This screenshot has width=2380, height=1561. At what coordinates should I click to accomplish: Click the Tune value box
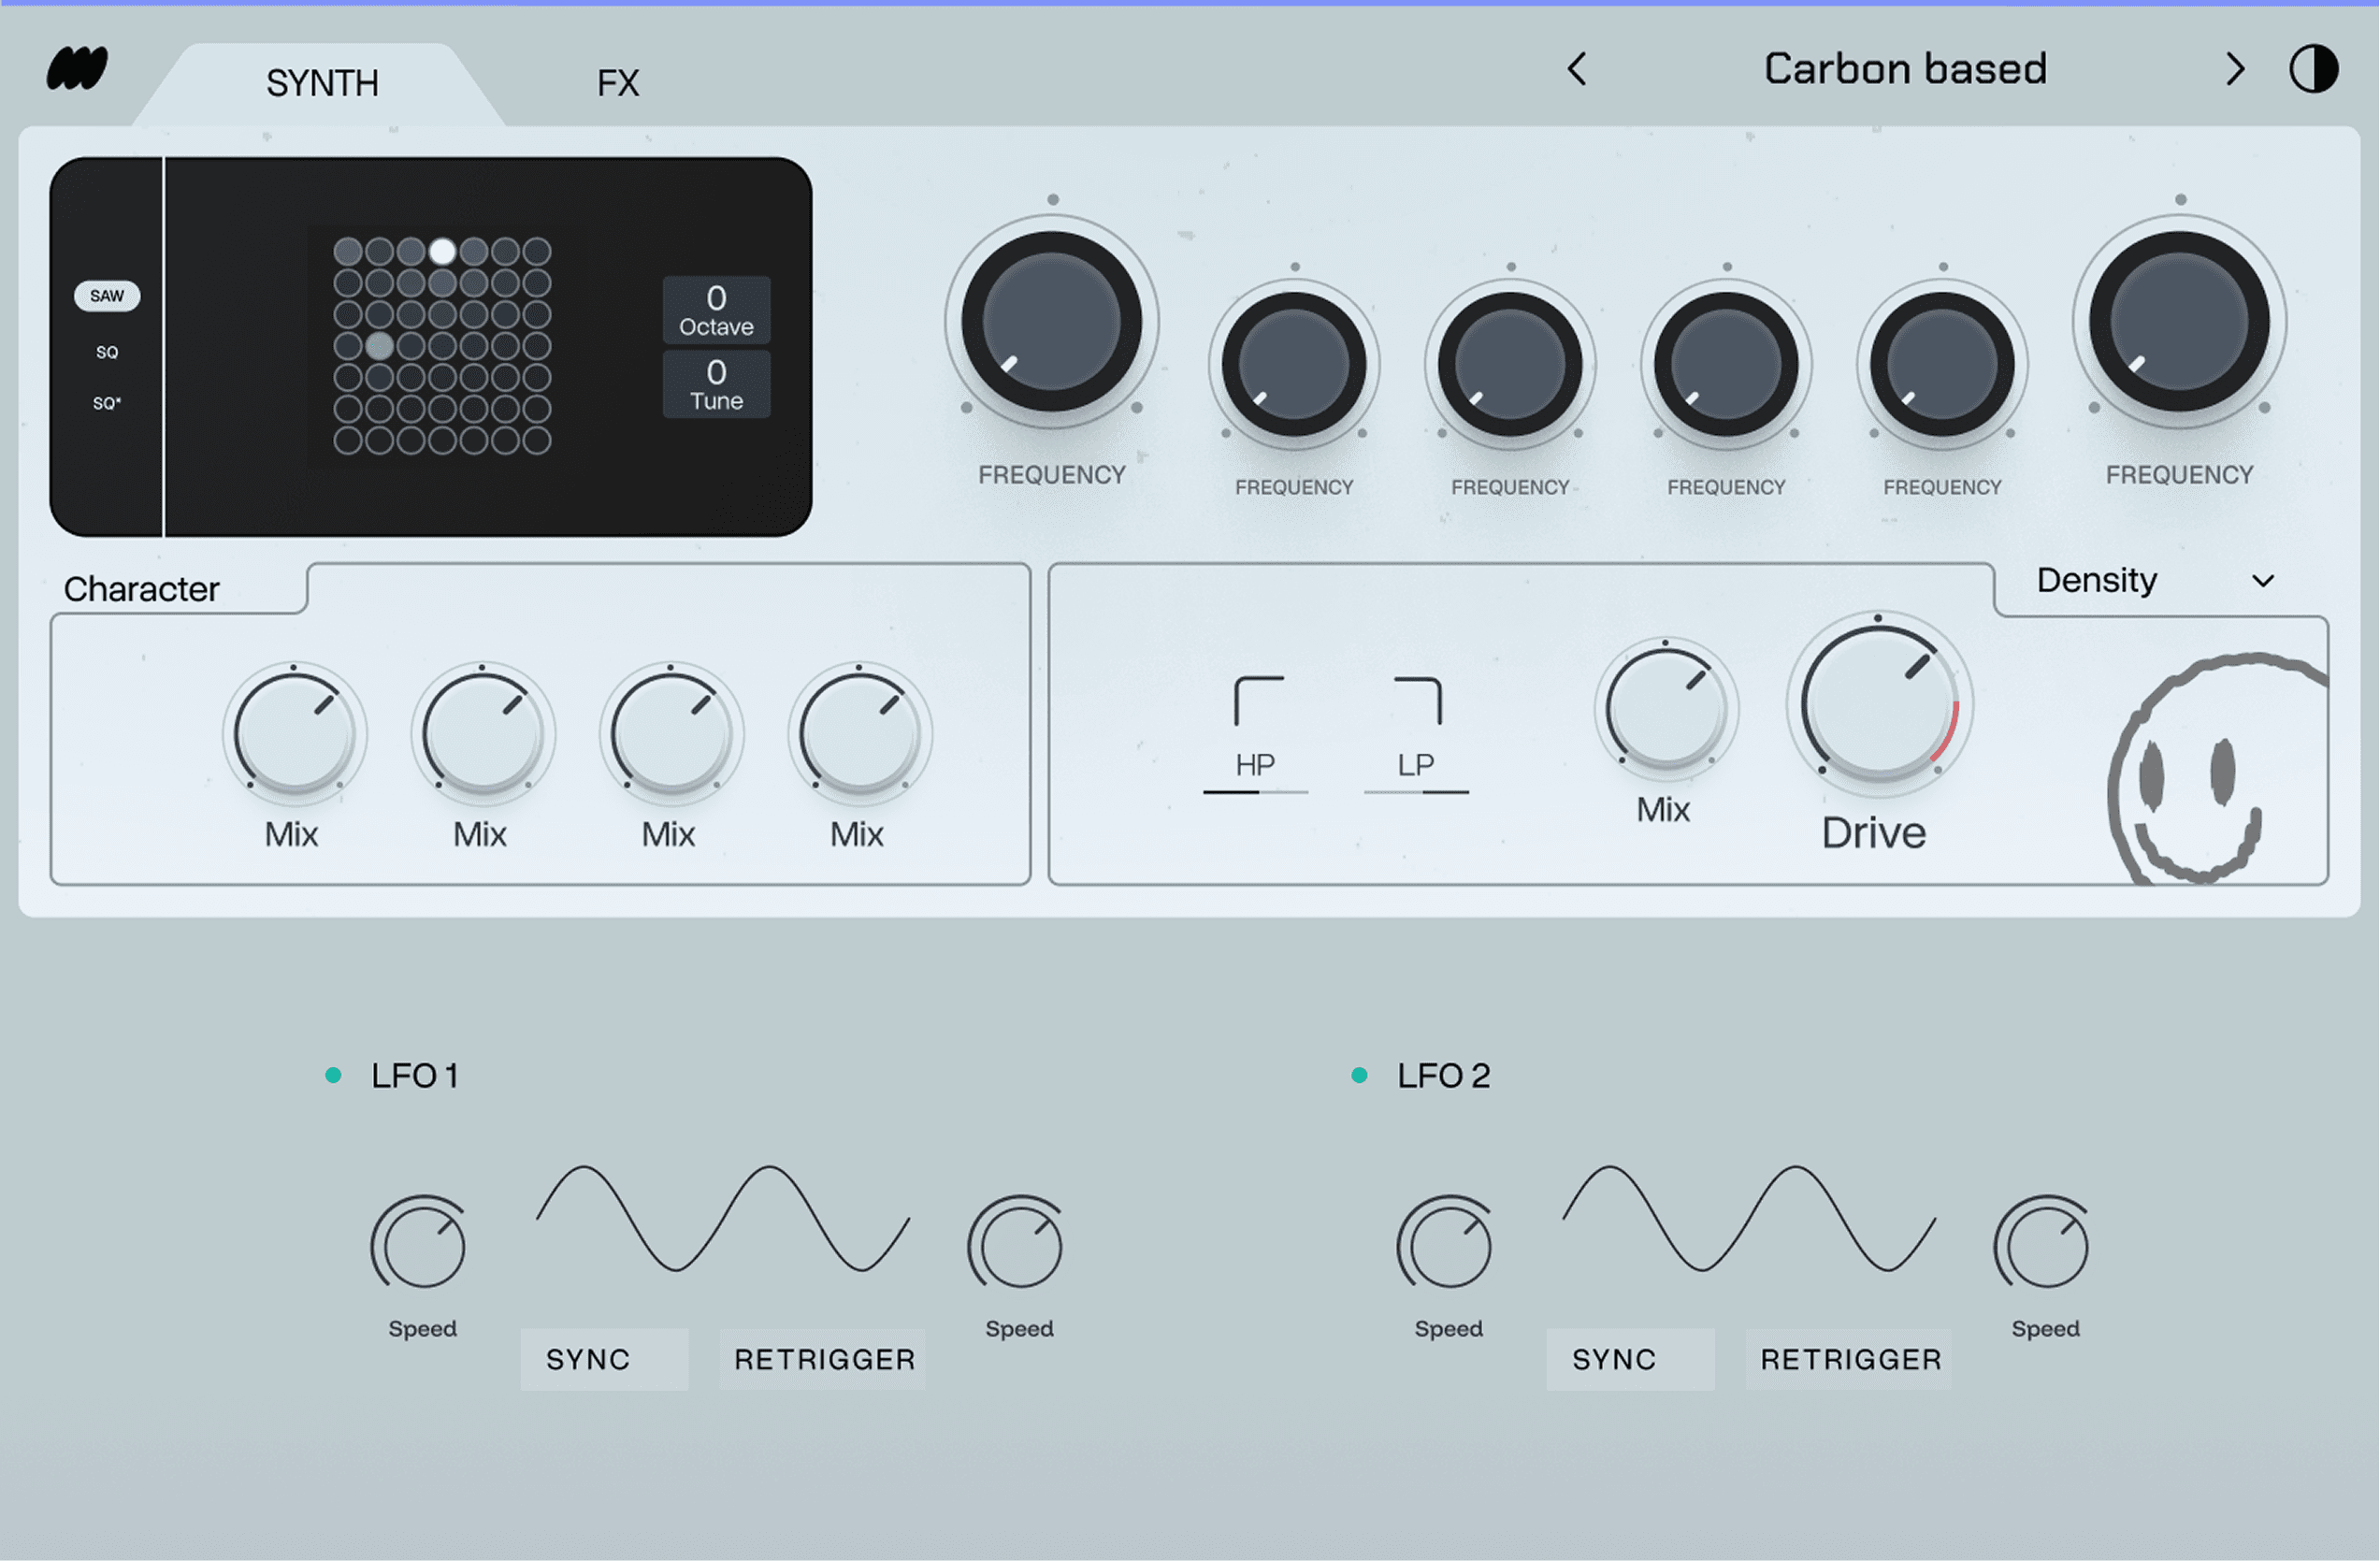(x=716, y=384)
